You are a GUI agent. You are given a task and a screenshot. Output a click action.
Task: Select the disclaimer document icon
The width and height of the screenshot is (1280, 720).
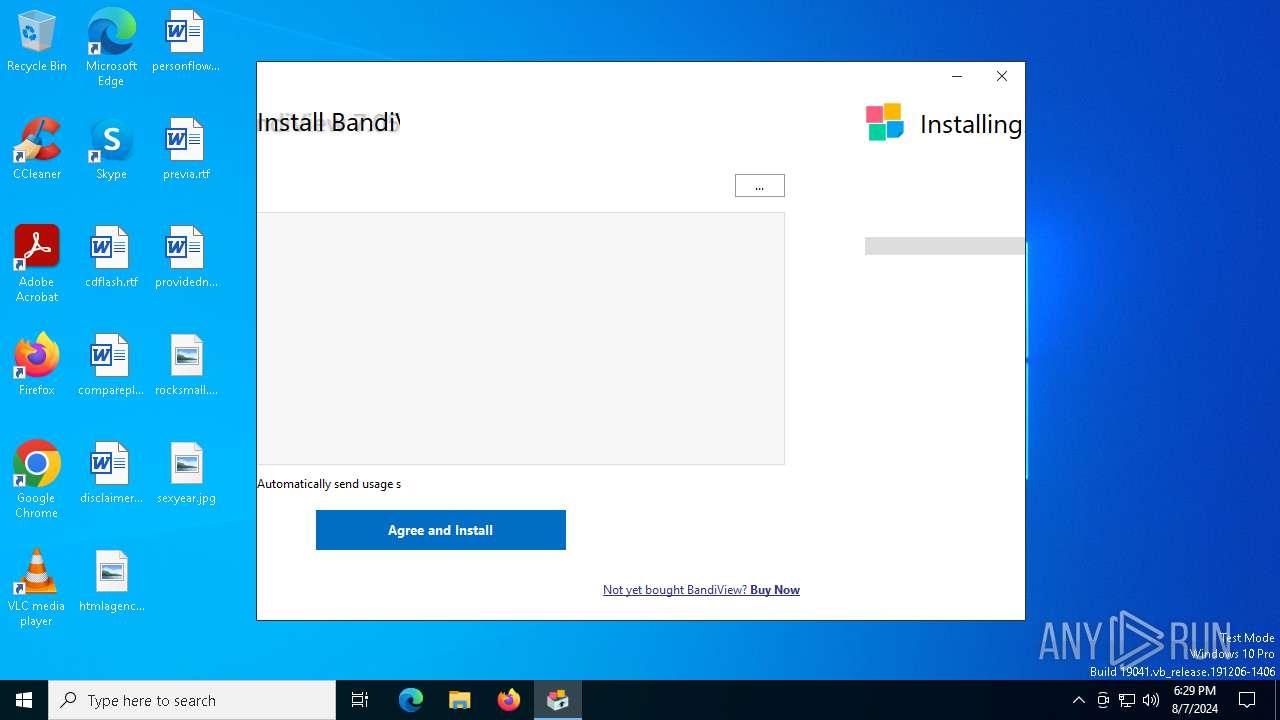tap(111, 474)
